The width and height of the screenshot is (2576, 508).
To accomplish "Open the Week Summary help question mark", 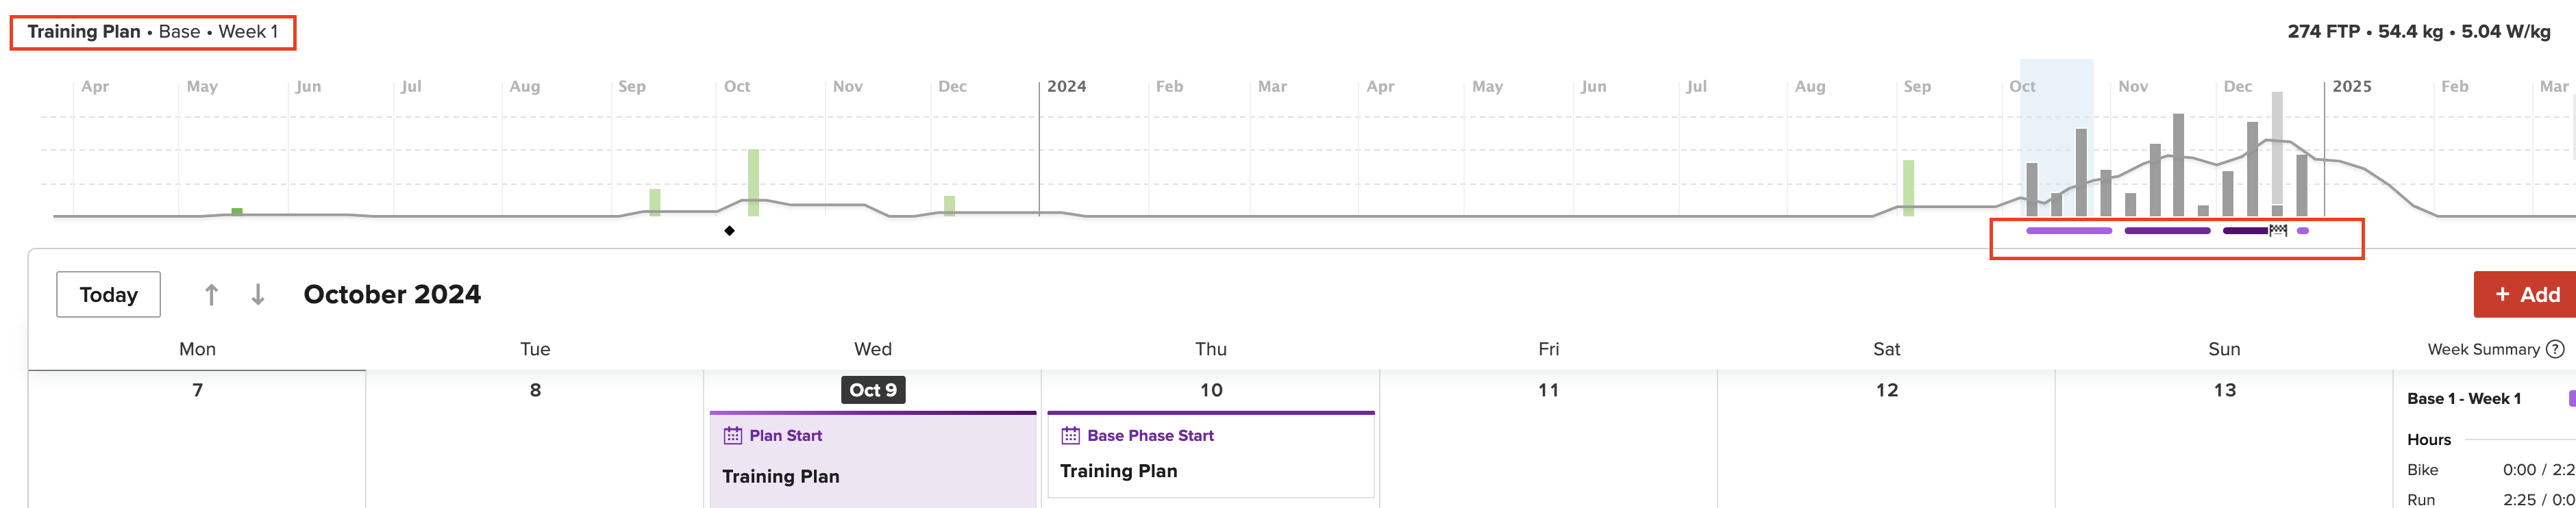I will pyautogui.click(x=2555, y=349).
